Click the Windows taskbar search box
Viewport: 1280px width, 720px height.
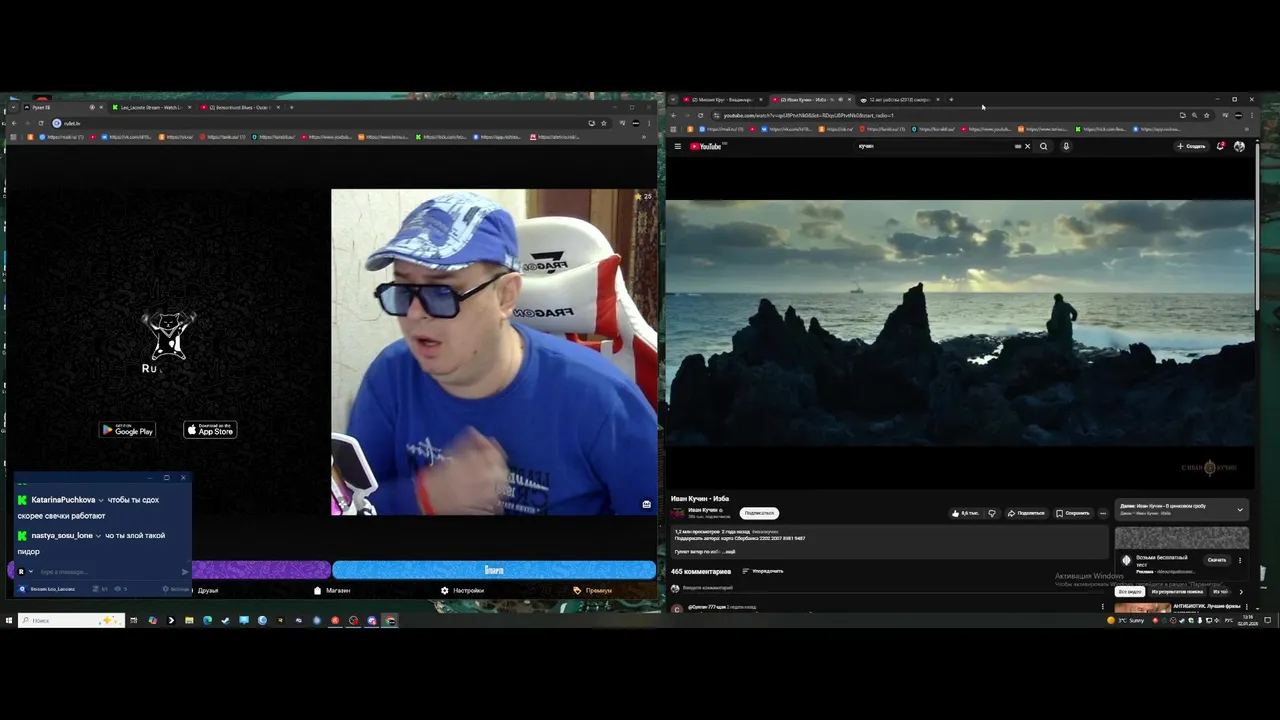coord(71,620)
